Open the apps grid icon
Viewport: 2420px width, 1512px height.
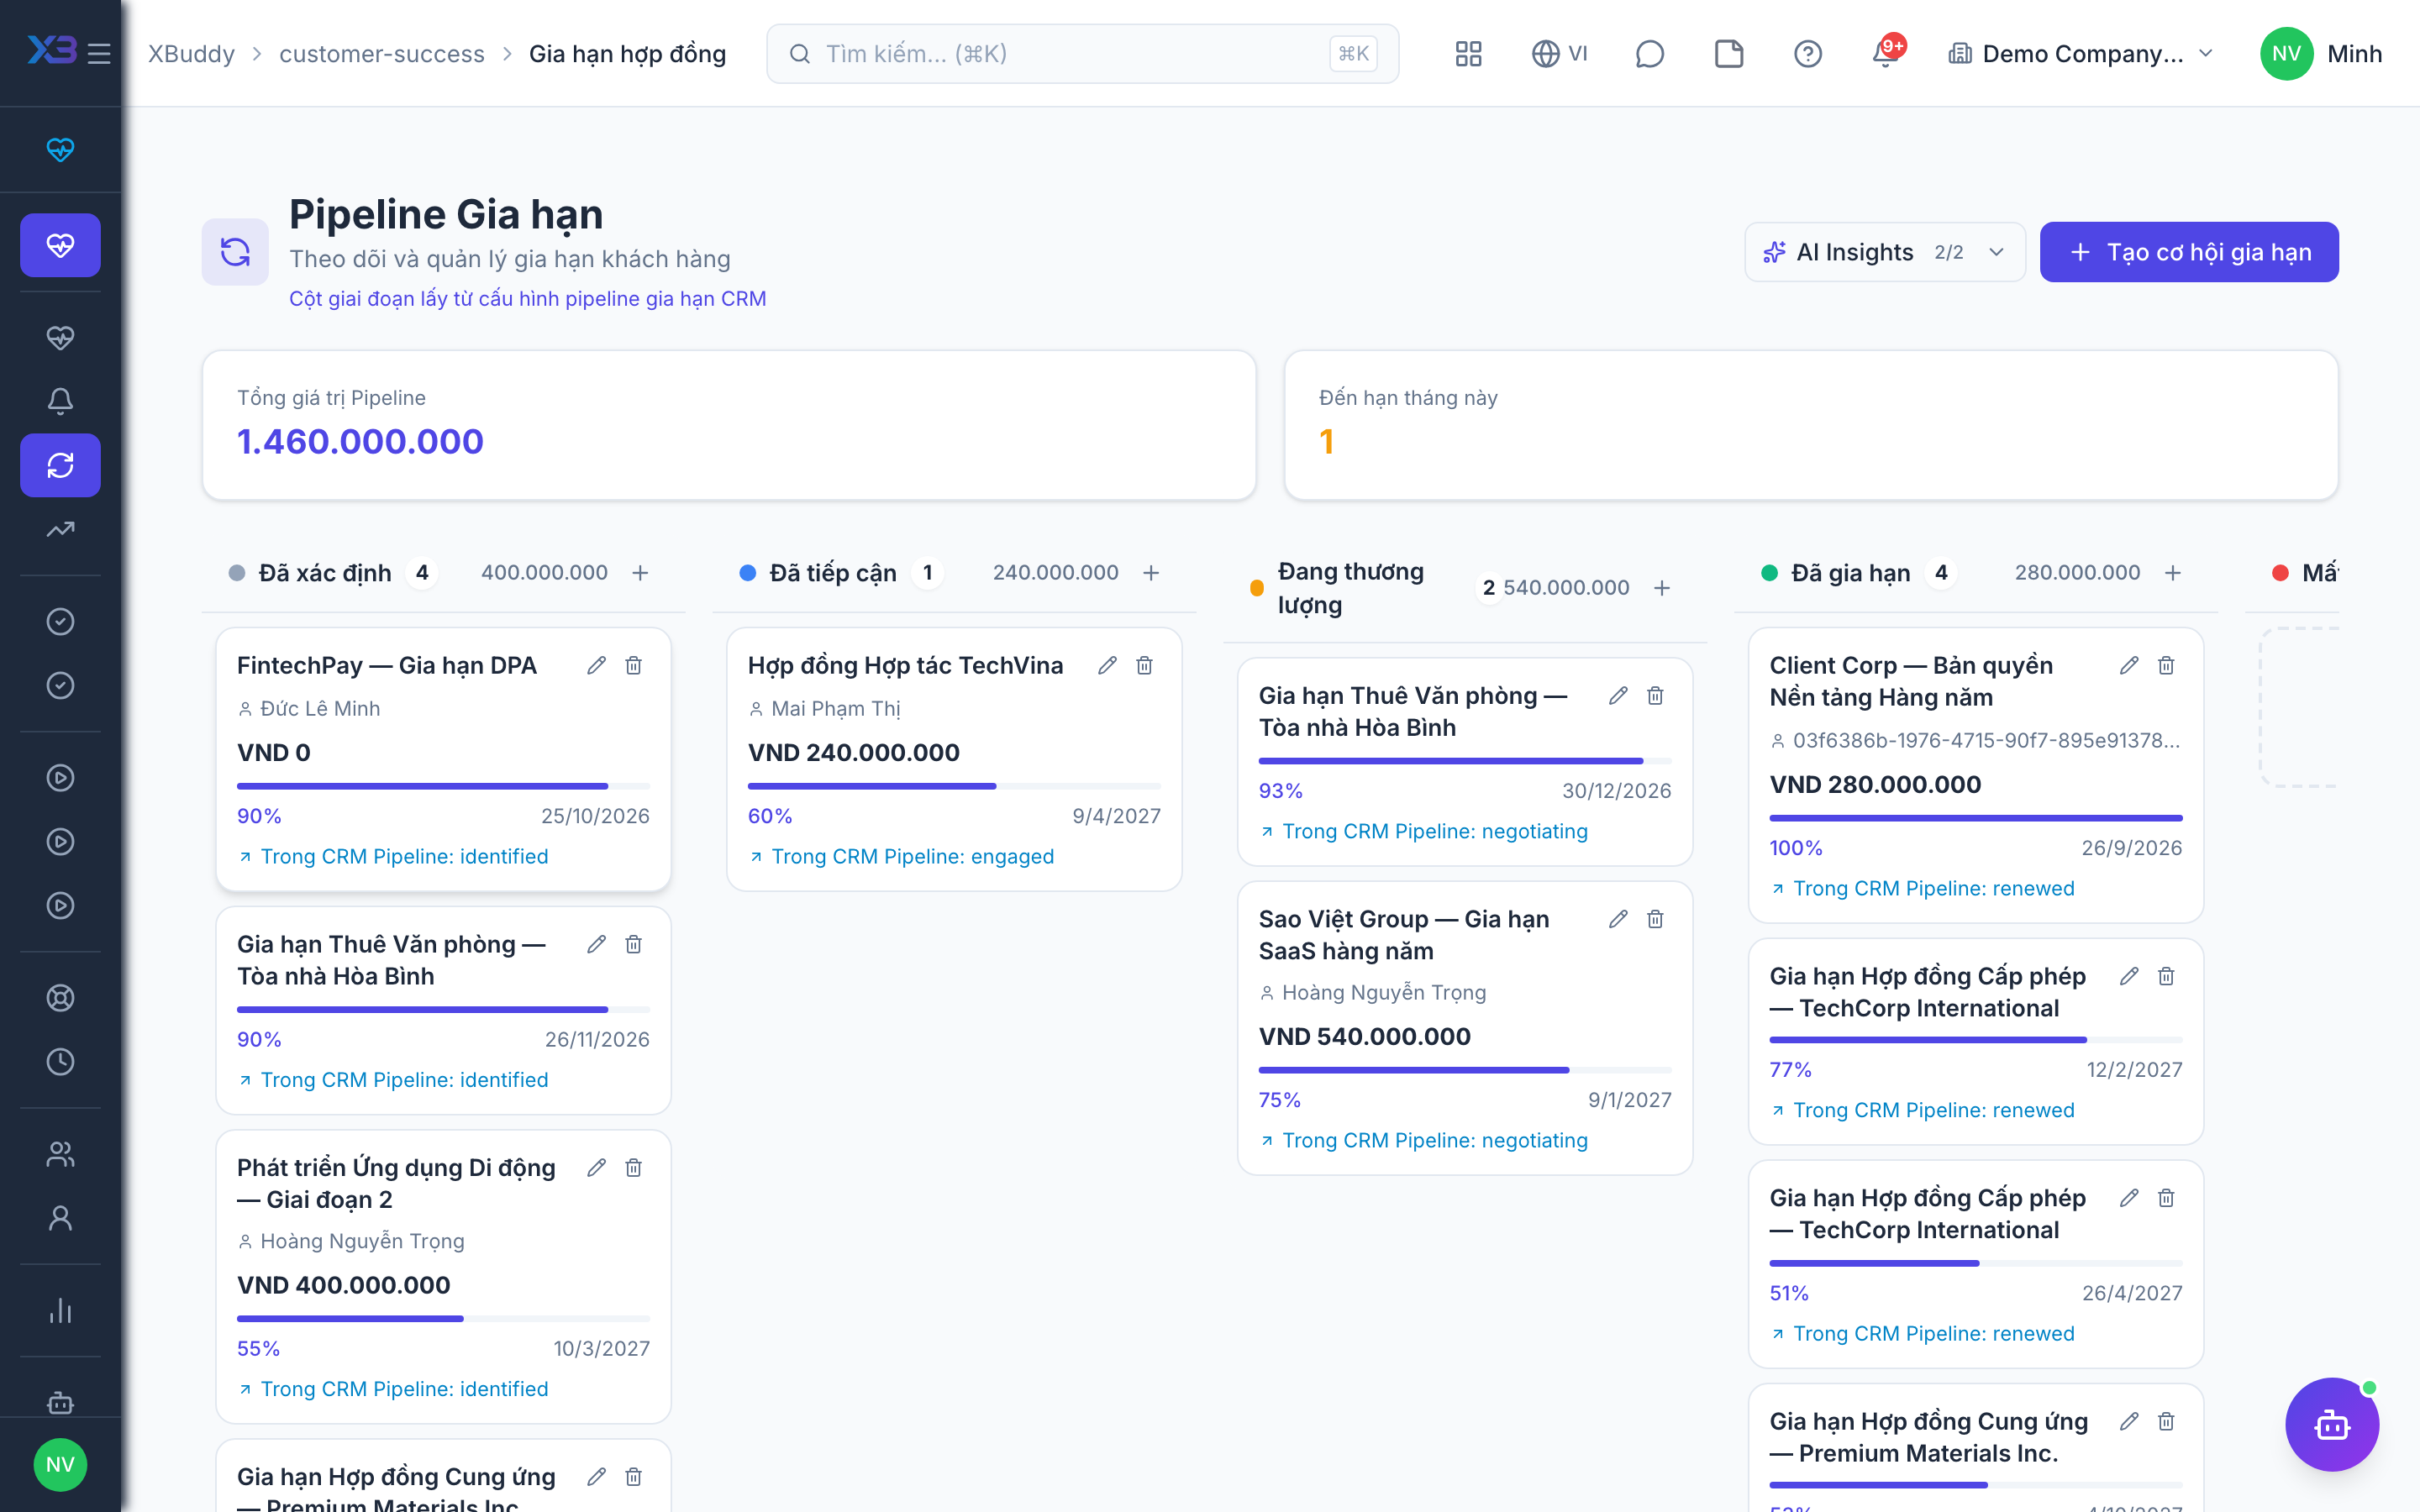(1468, 53)
